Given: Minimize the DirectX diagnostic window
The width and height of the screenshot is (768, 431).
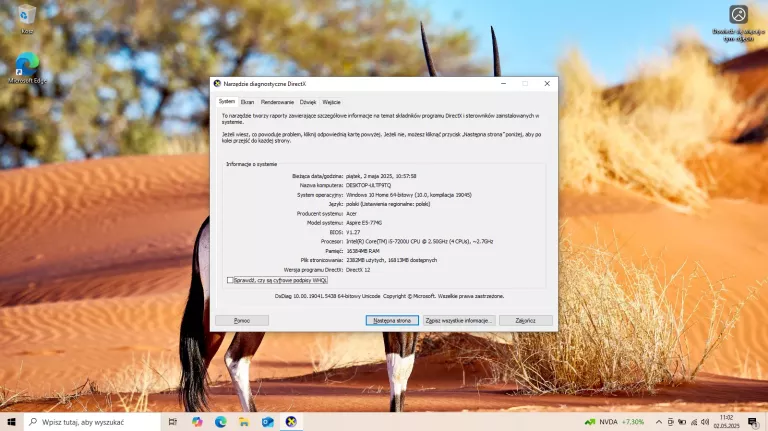Looking at the screenshot, I should 503,84.
